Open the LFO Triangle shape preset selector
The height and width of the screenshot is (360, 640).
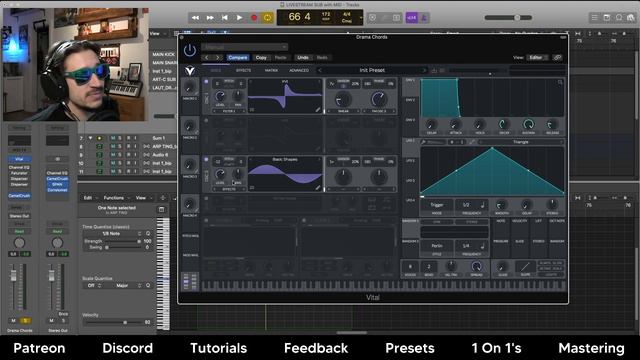pos(521,142)
